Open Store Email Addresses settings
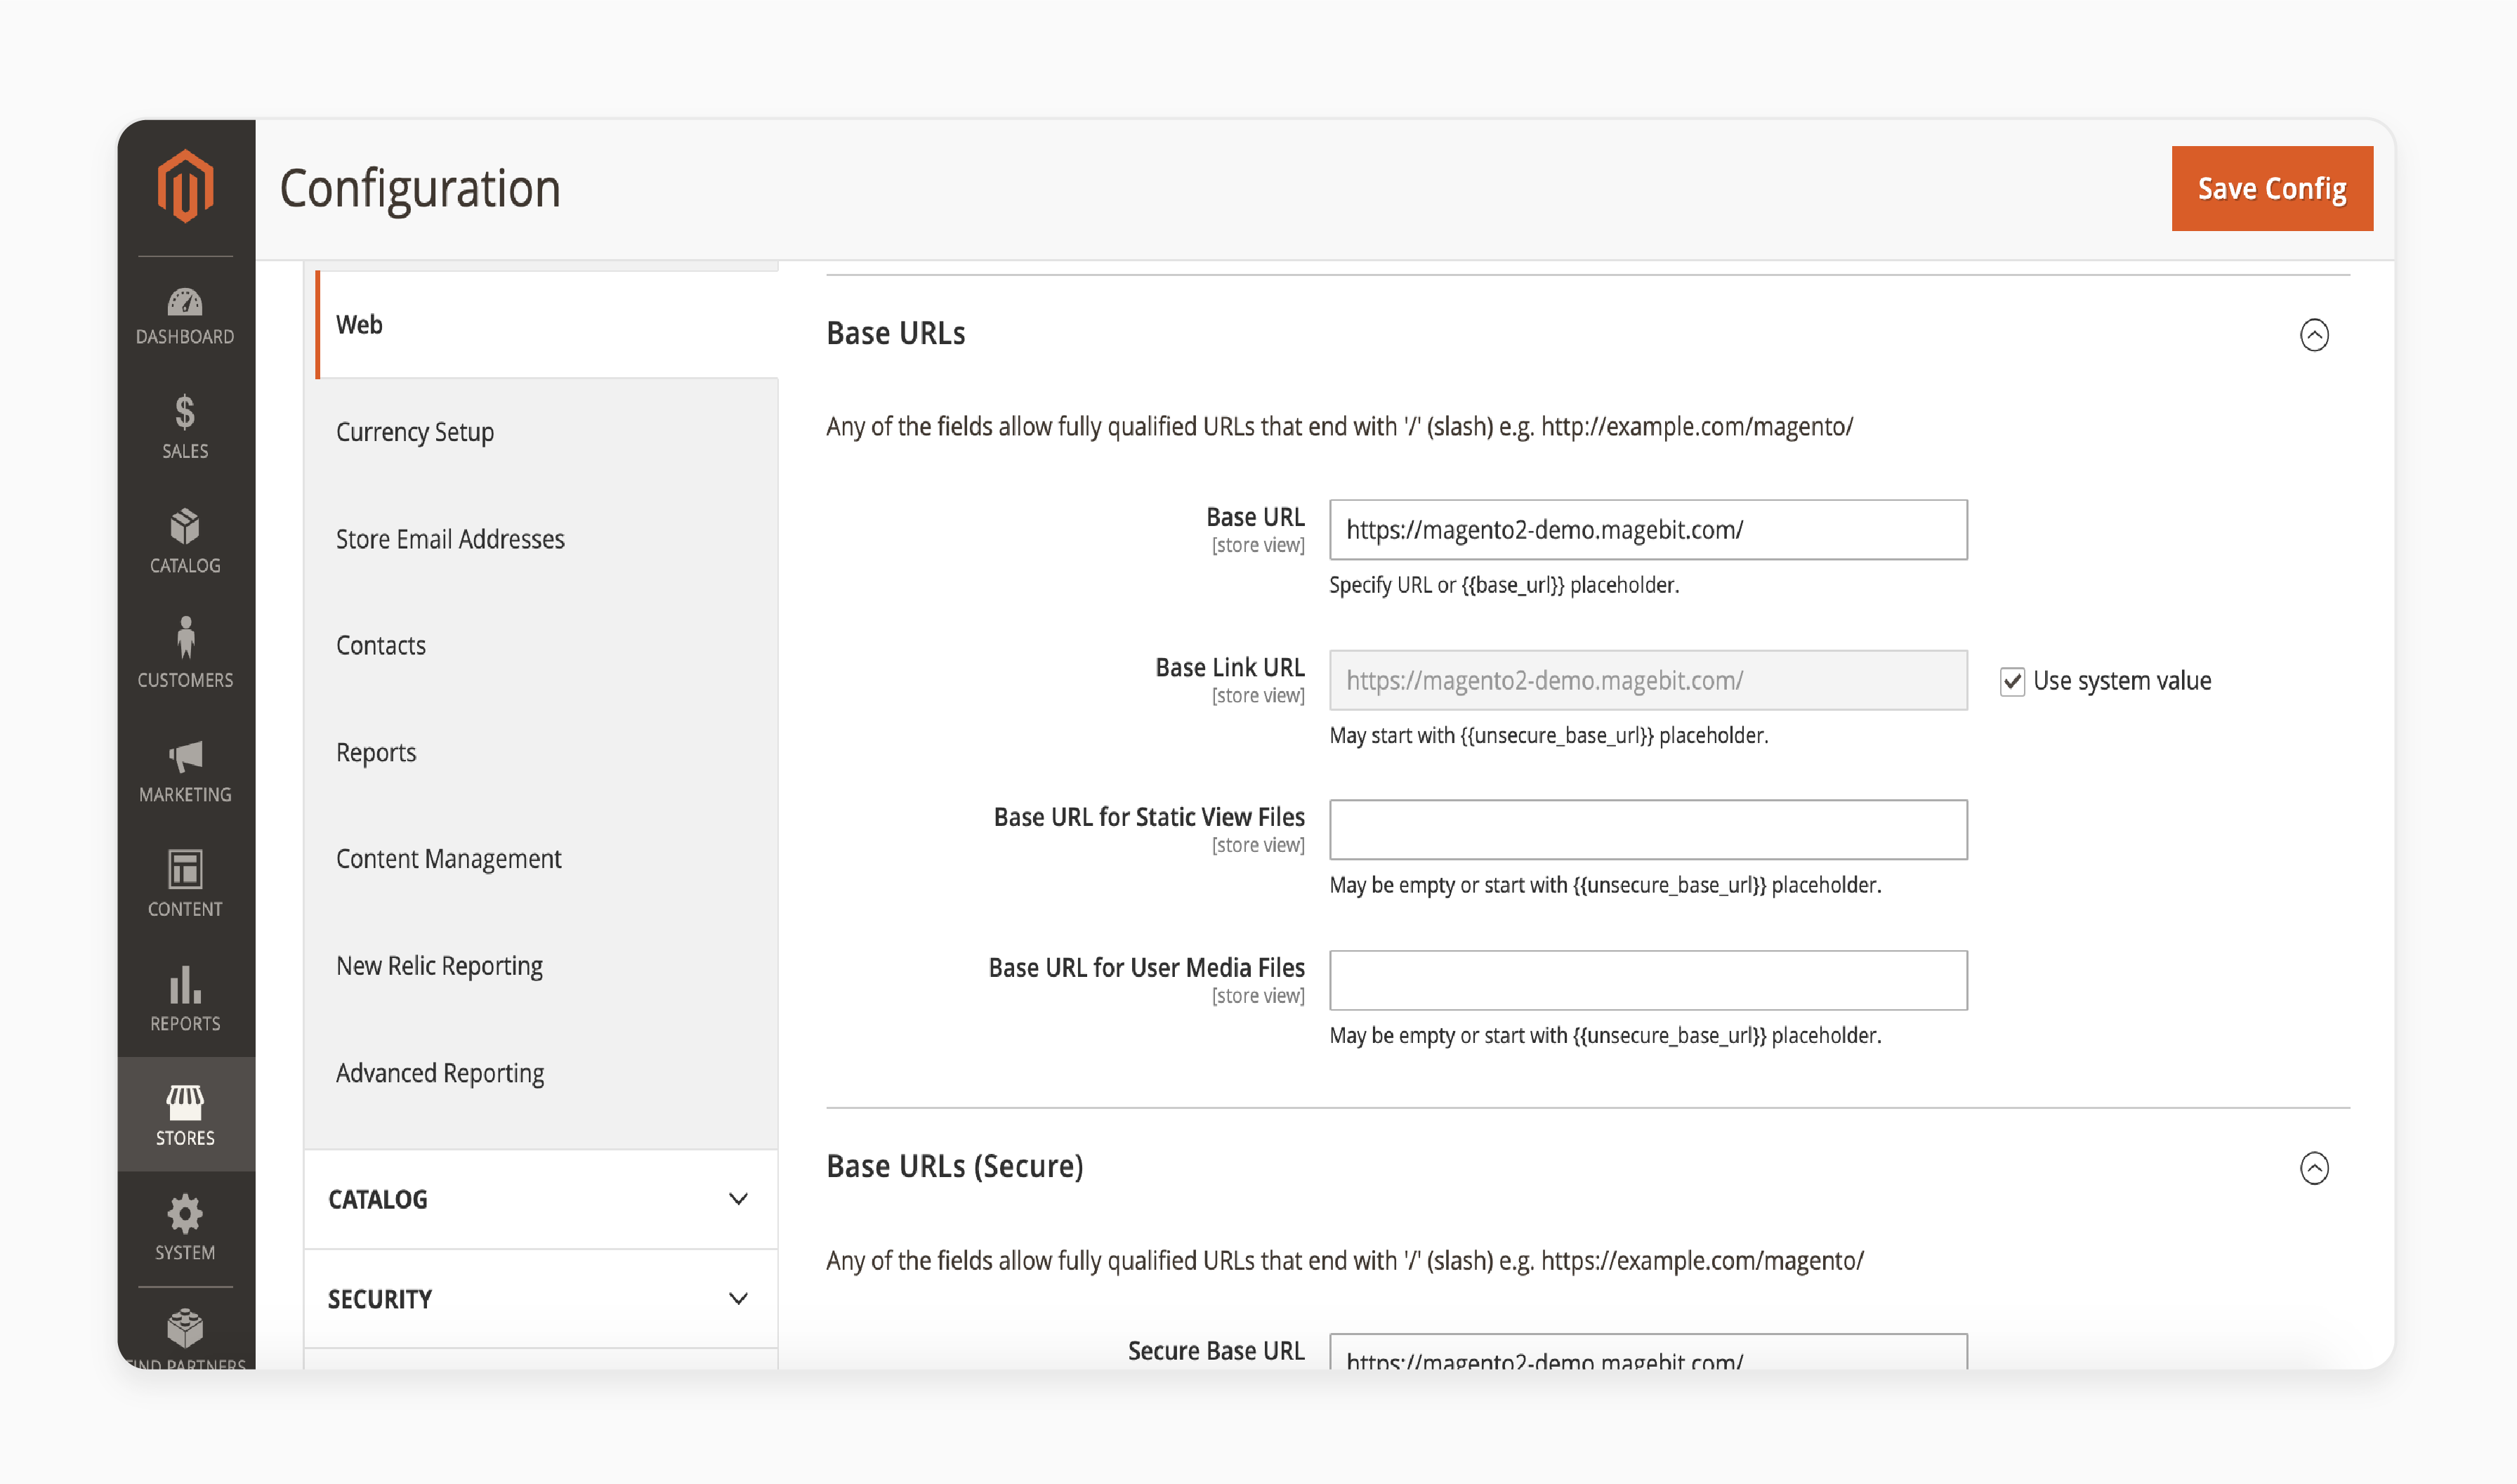Screen dimensions: 2517x1484 (x=450, y=539)
